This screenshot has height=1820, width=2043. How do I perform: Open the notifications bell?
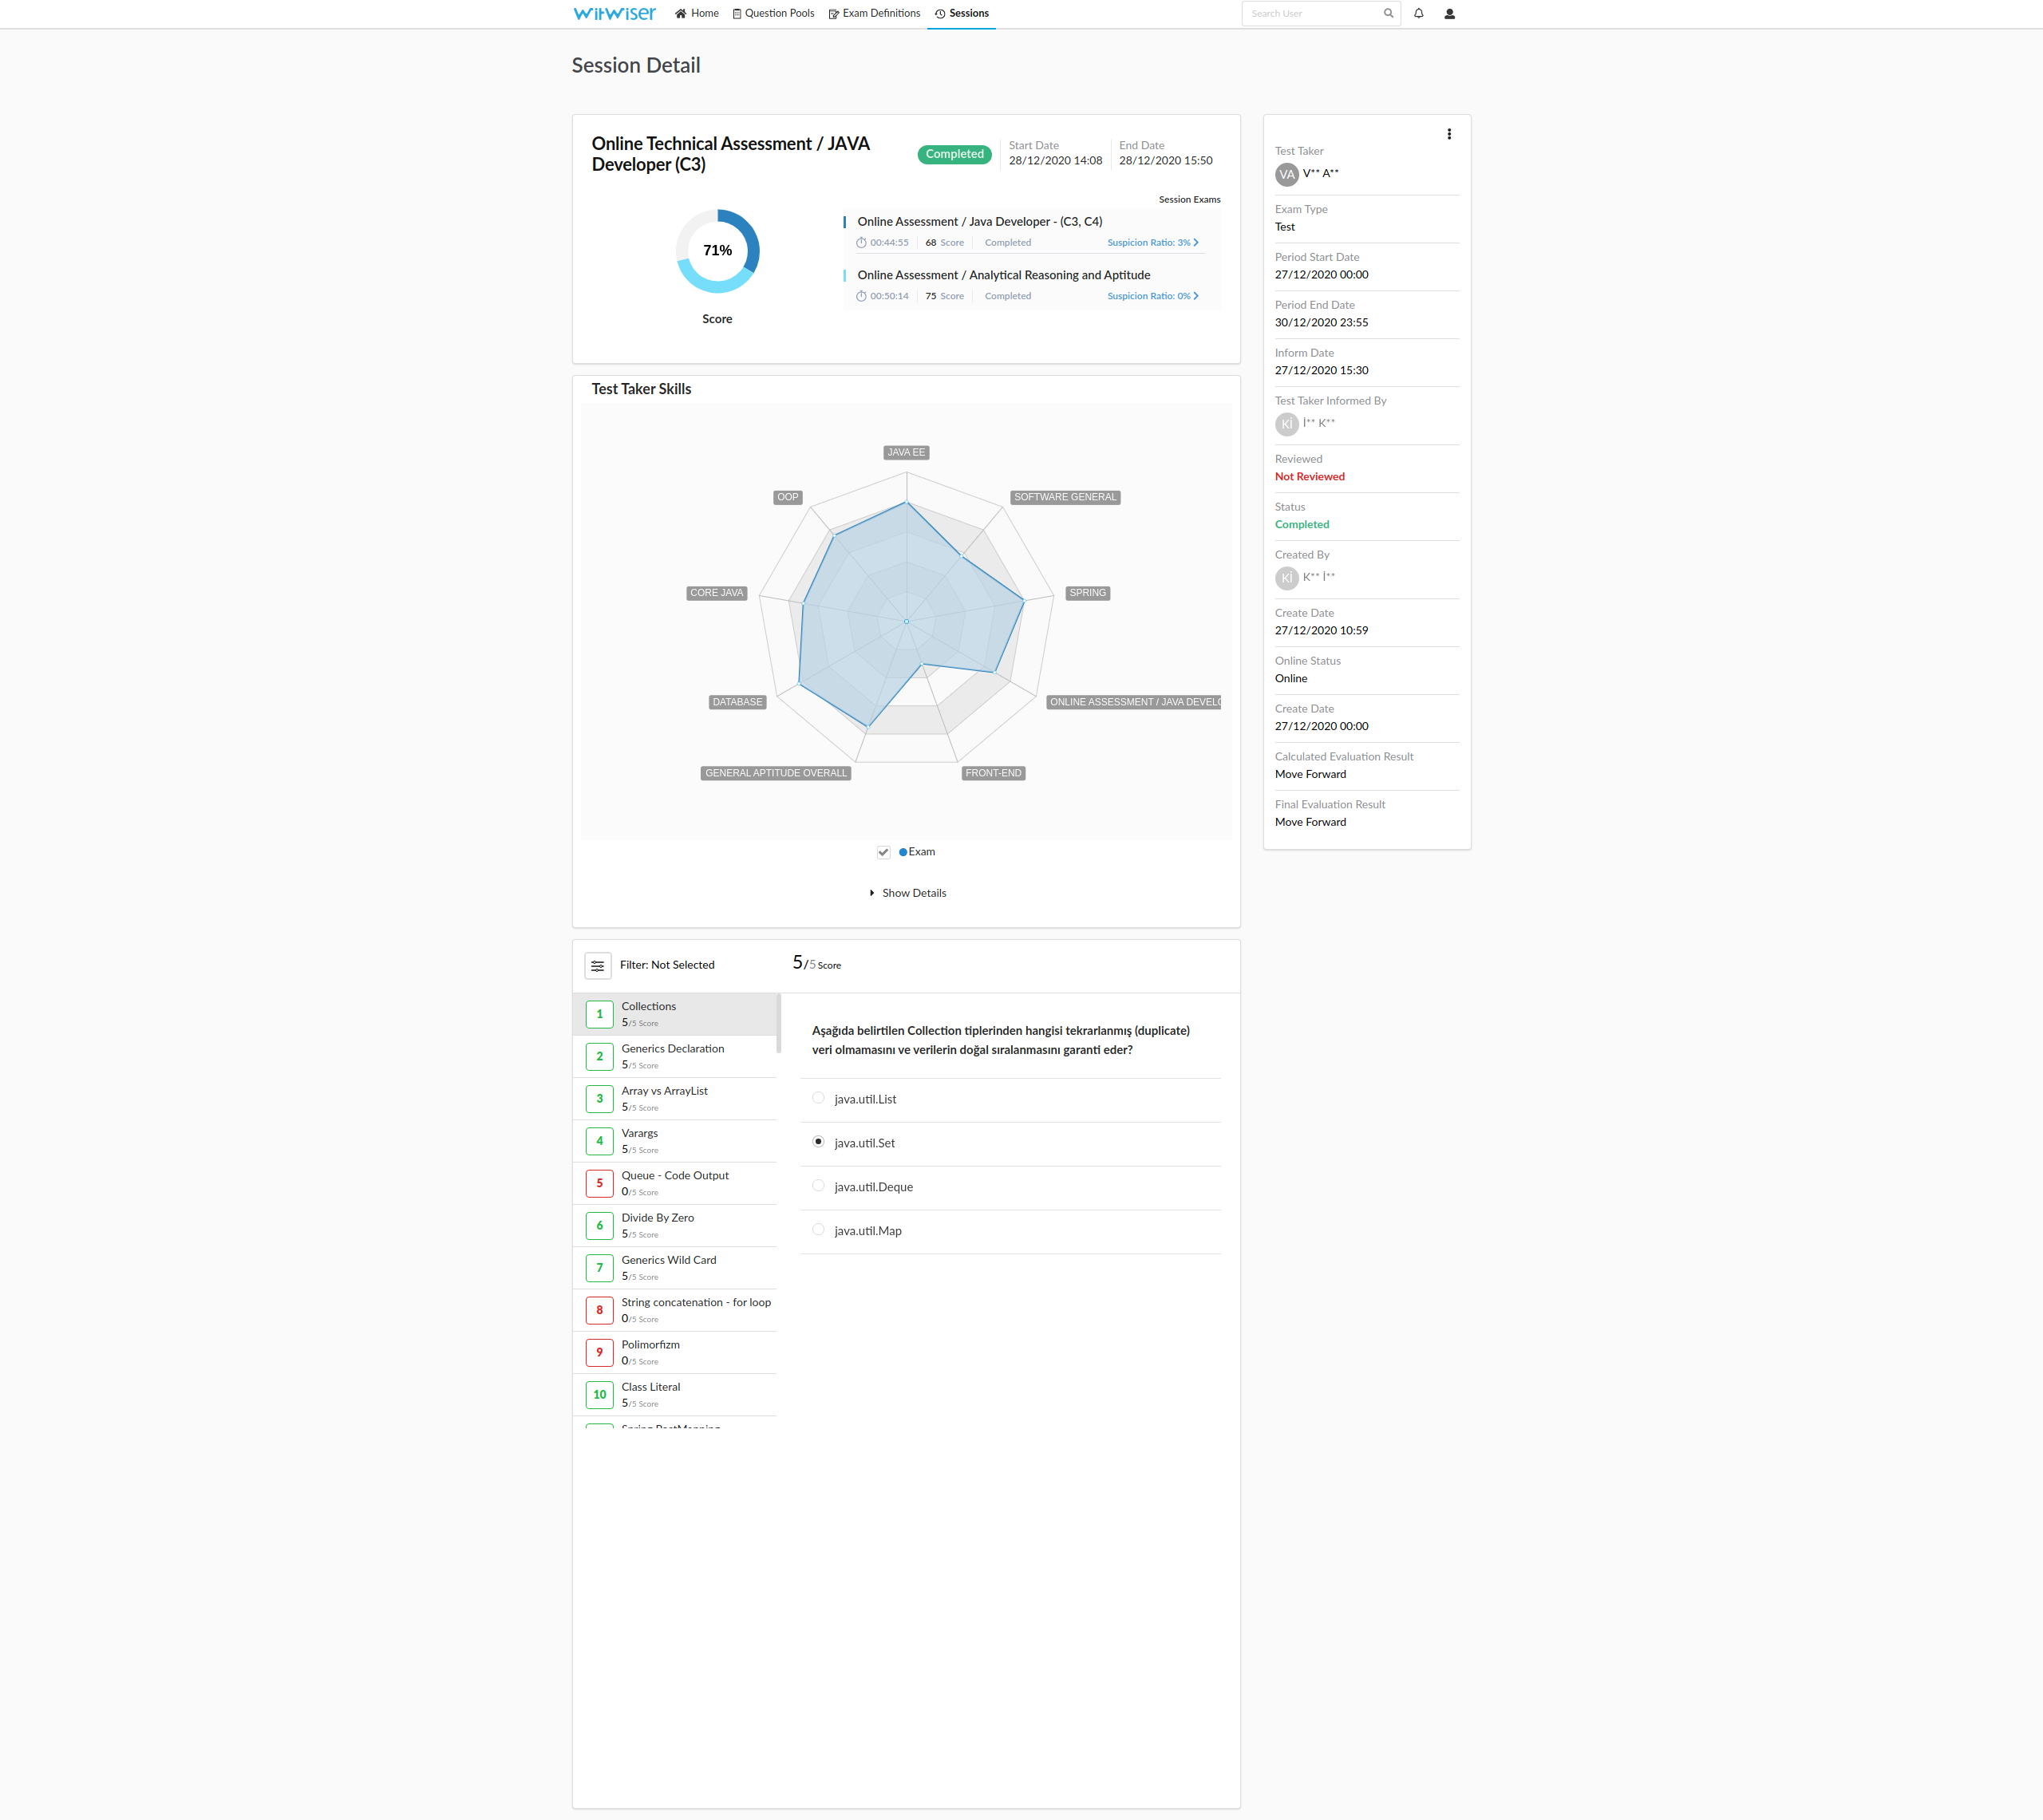point(1418,13)
